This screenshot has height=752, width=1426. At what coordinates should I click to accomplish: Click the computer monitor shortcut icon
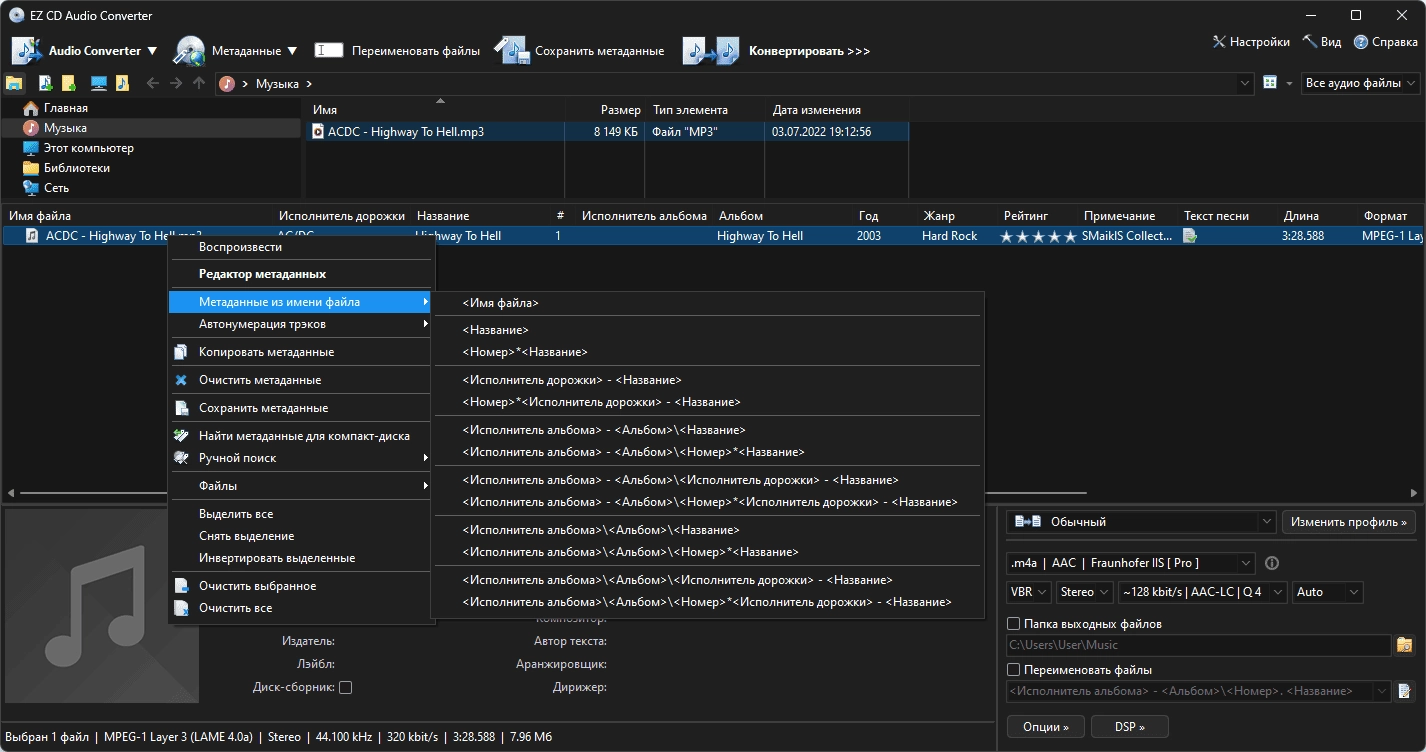coord(98,83)
